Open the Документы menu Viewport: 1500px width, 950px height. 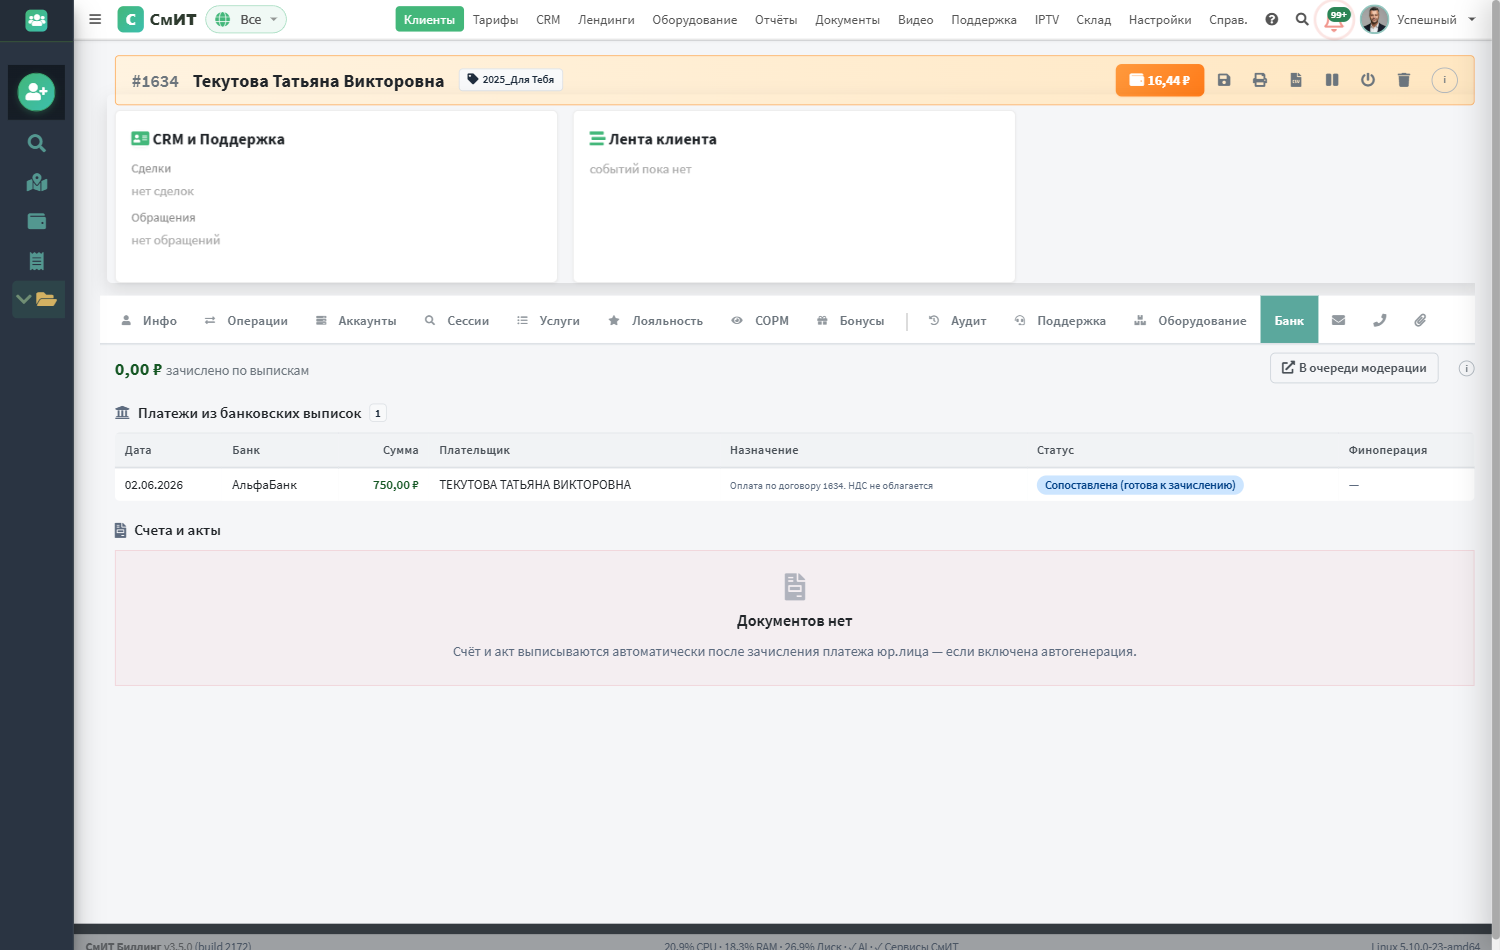847,19
